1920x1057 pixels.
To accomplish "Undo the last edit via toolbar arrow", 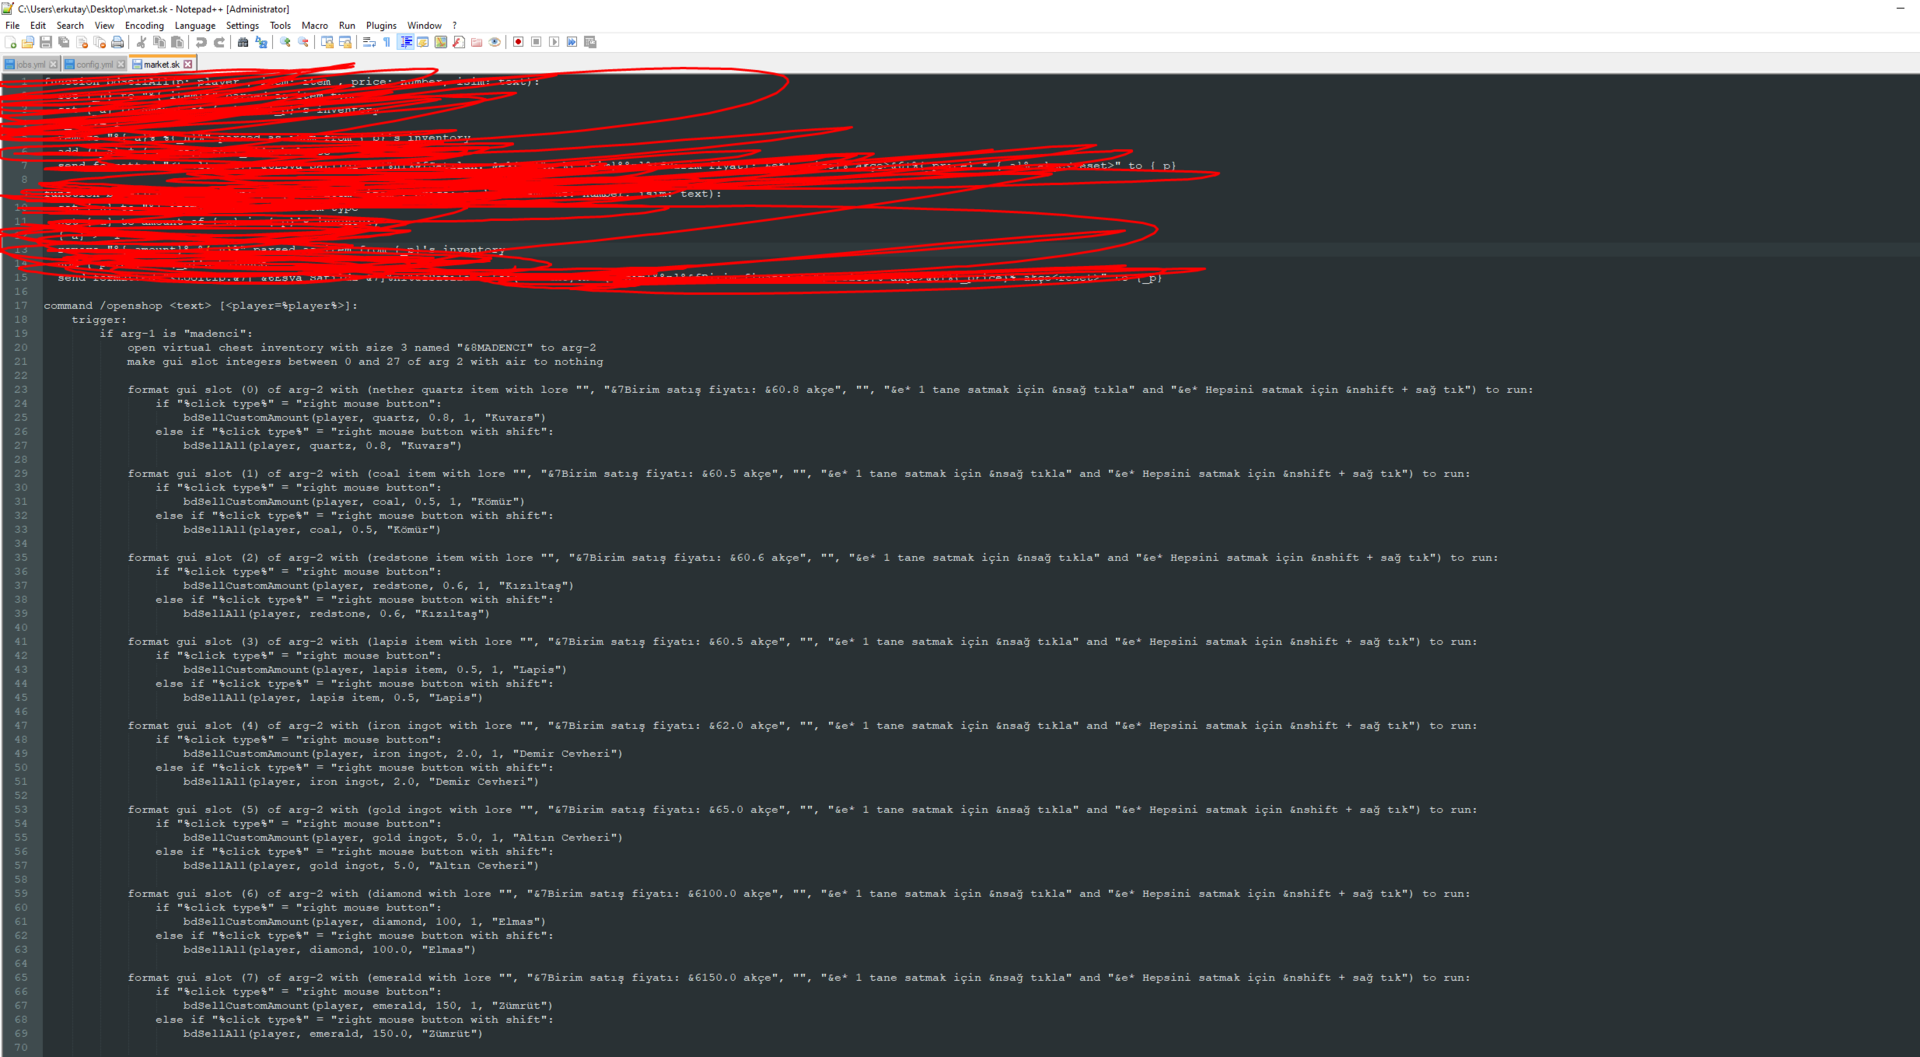I will [x=201, y=42].
